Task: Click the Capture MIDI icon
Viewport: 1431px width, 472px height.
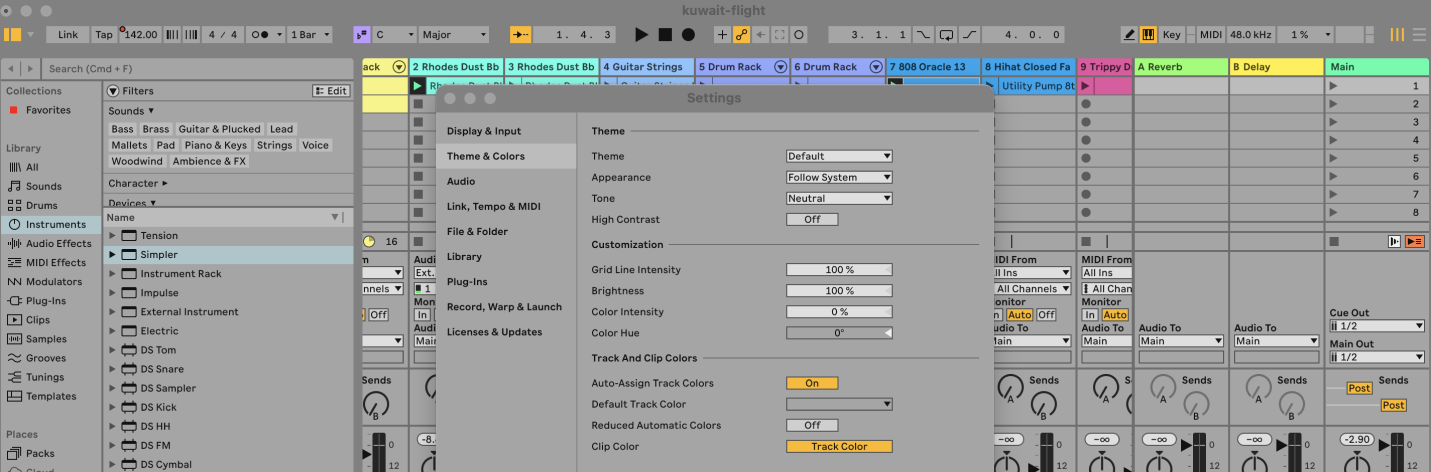Action: [x=780, y=35]
